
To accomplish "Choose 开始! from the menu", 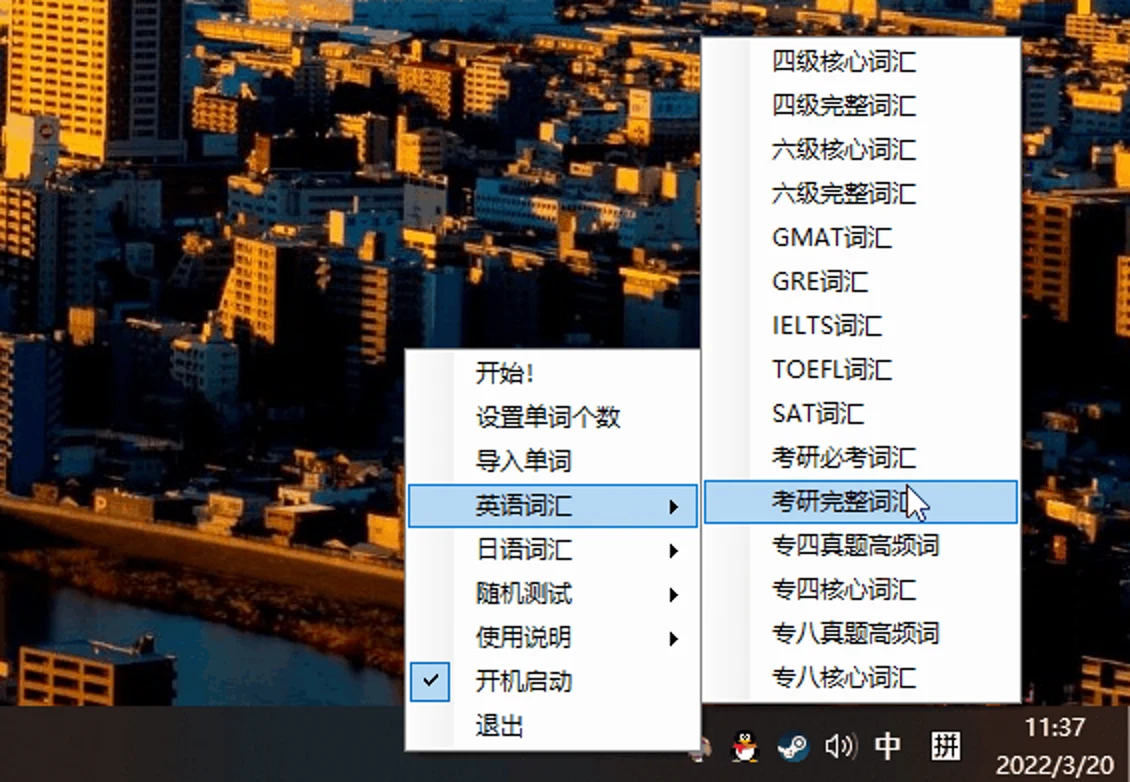I will (553, 373).
